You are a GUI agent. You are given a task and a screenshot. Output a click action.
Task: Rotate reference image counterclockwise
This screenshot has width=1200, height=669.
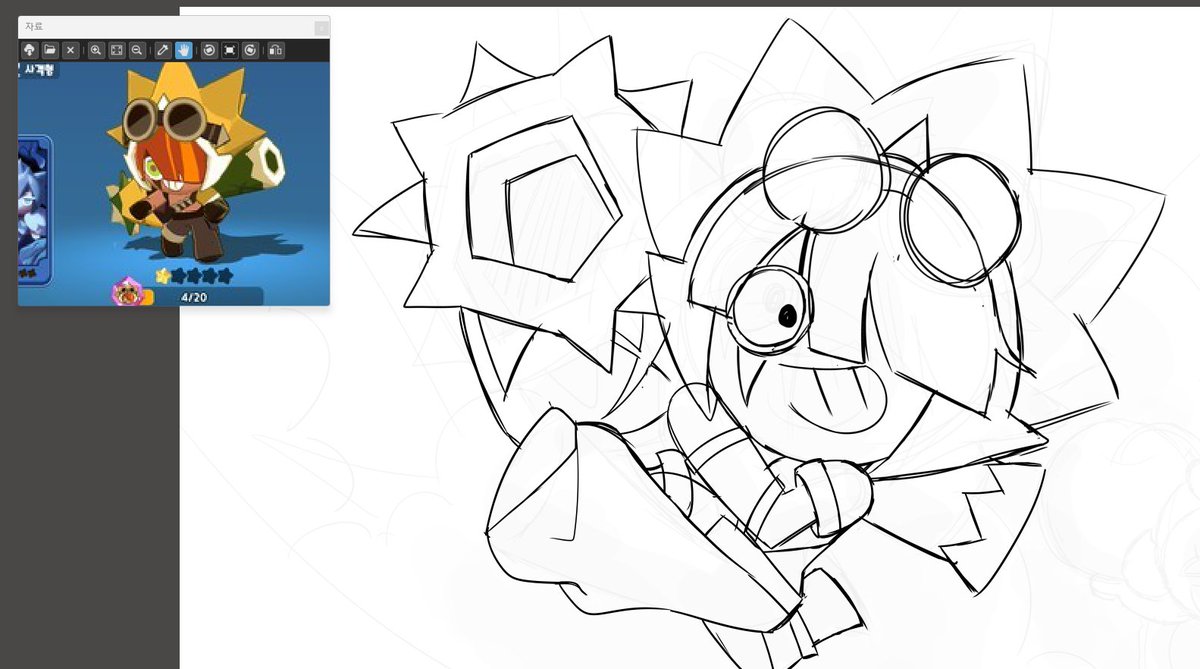tap(209, 50)
